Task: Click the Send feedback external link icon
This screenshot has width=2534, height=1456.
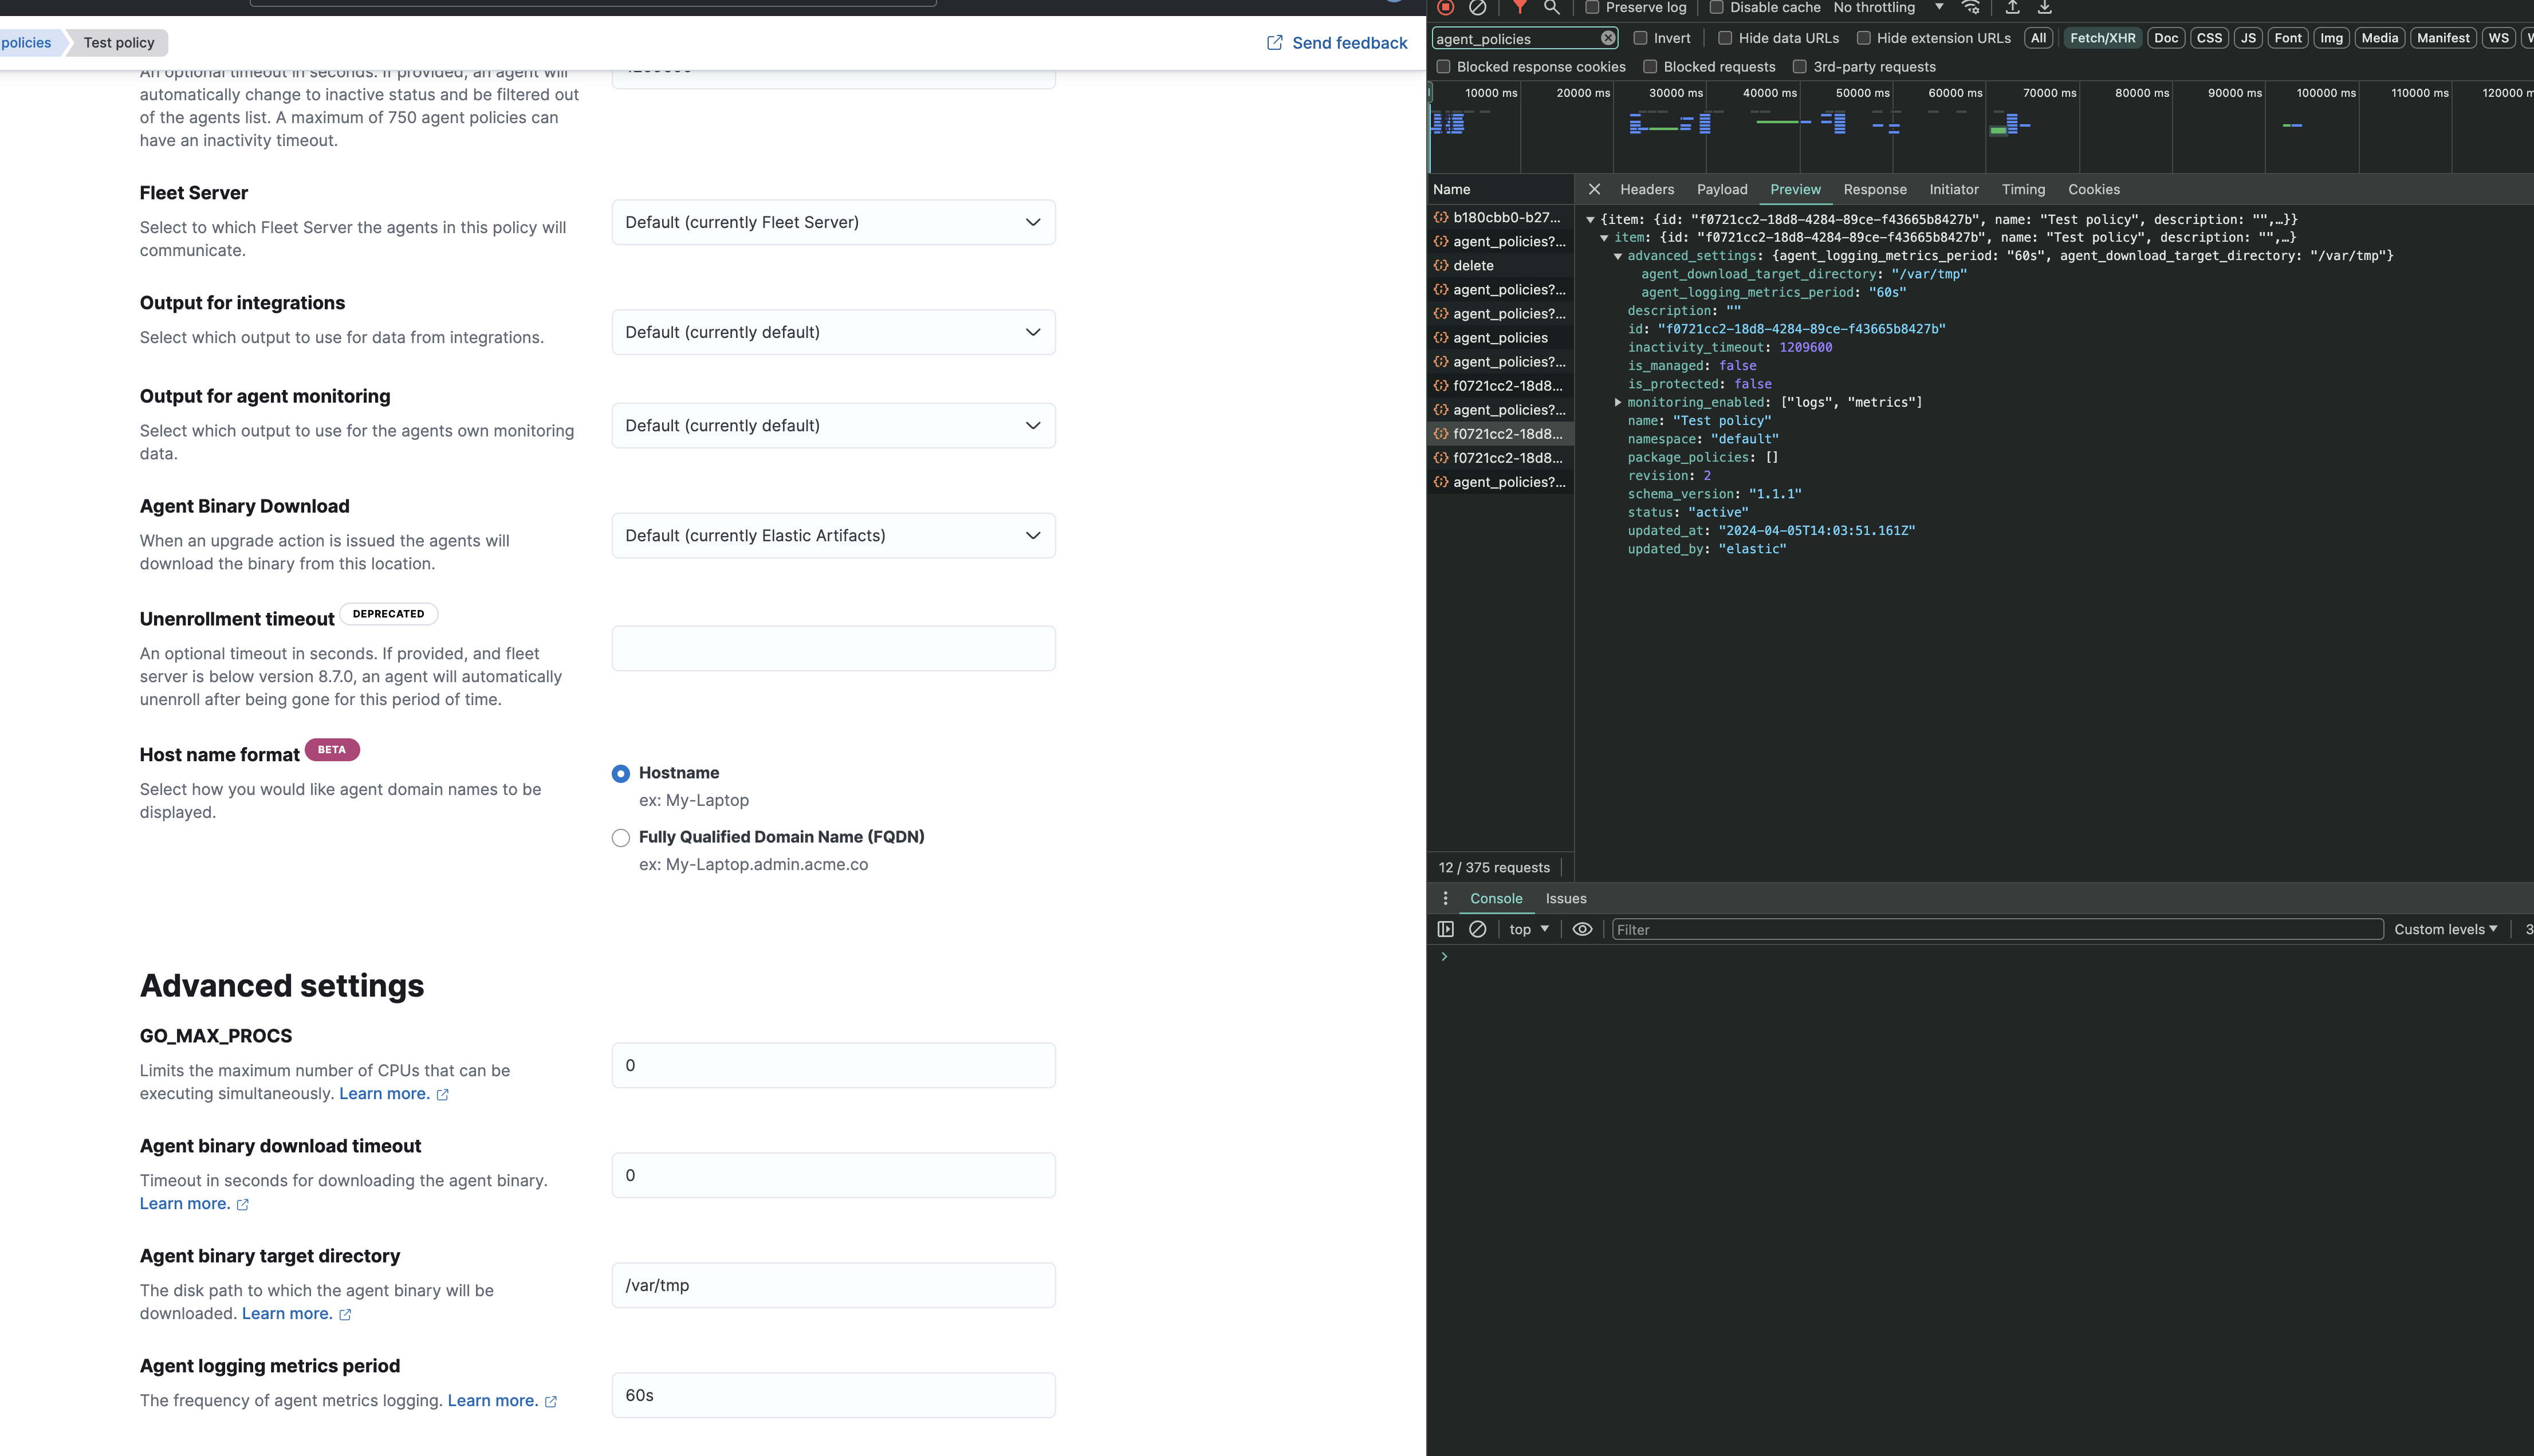Action: click(x=1274, y=43)
